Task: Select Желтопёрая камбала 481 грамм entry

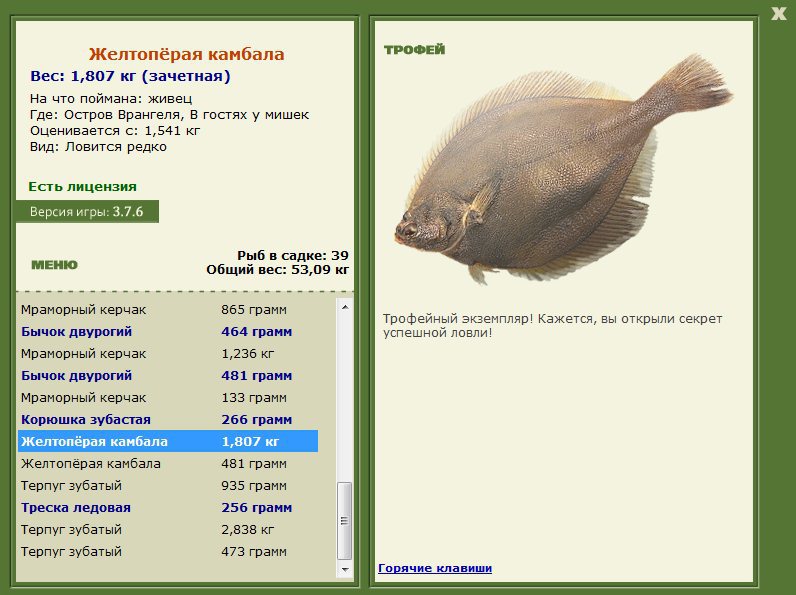Action: (x=167, y=464)
